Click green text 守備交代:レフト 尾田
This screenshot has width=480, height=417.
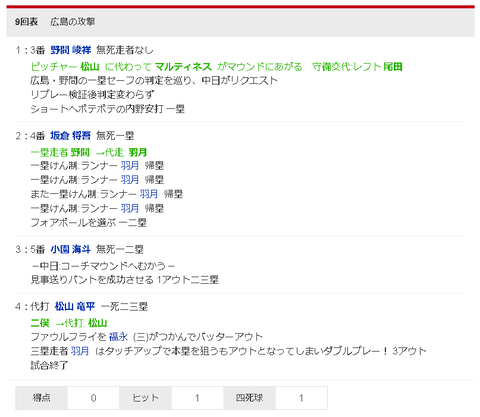[x=357, y=67]
